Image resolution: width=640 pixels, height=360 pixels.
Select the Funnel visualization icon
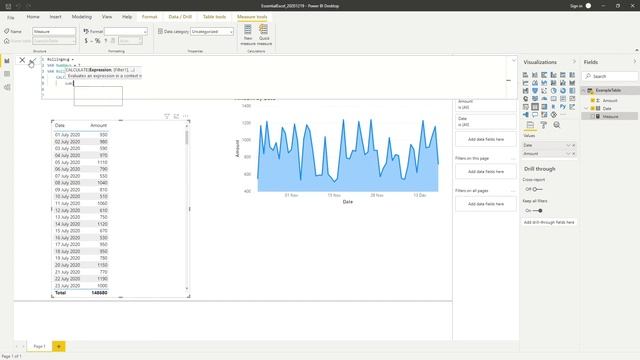(535, 91)
